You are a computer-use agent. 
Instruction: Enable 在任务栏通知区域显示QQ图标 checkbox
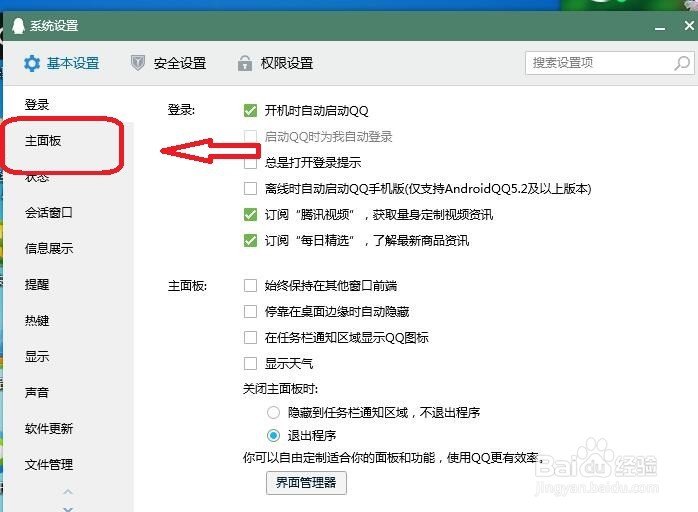coord(250,337)
